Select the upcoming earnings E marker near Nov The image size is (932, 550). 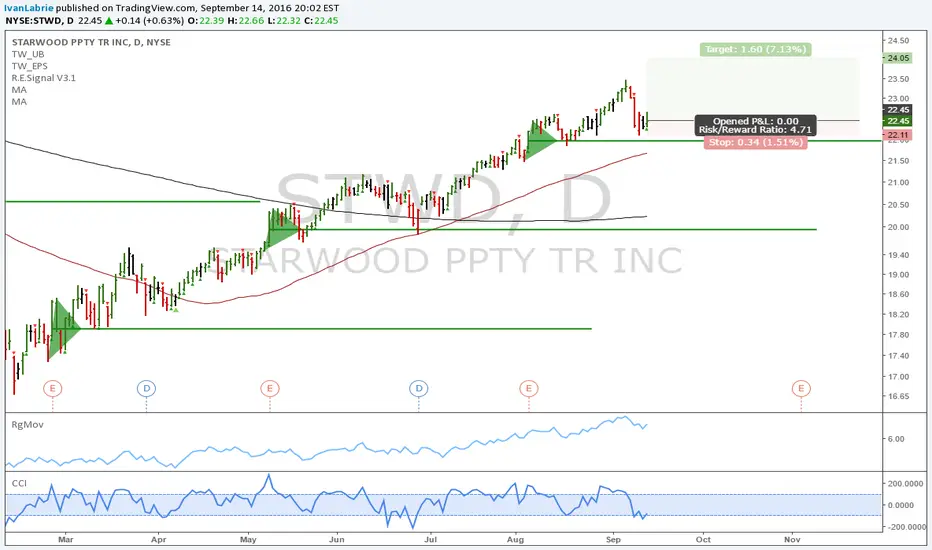801,389
